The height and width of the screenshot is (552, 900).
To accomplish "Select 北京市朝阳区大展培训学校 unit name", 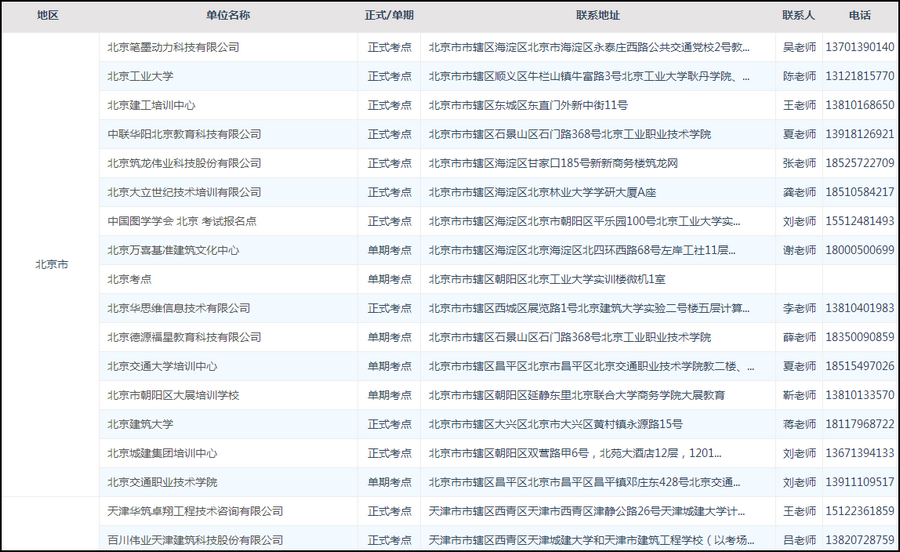I will point(173,395).
